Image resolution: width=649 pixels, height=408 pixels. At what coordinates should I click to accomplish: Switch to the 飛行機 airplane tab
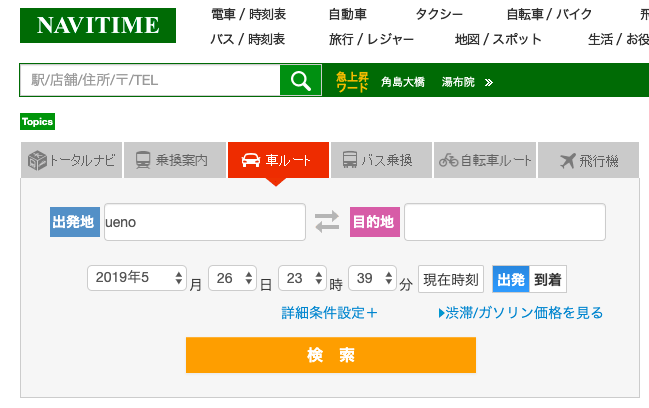point(590,160)
